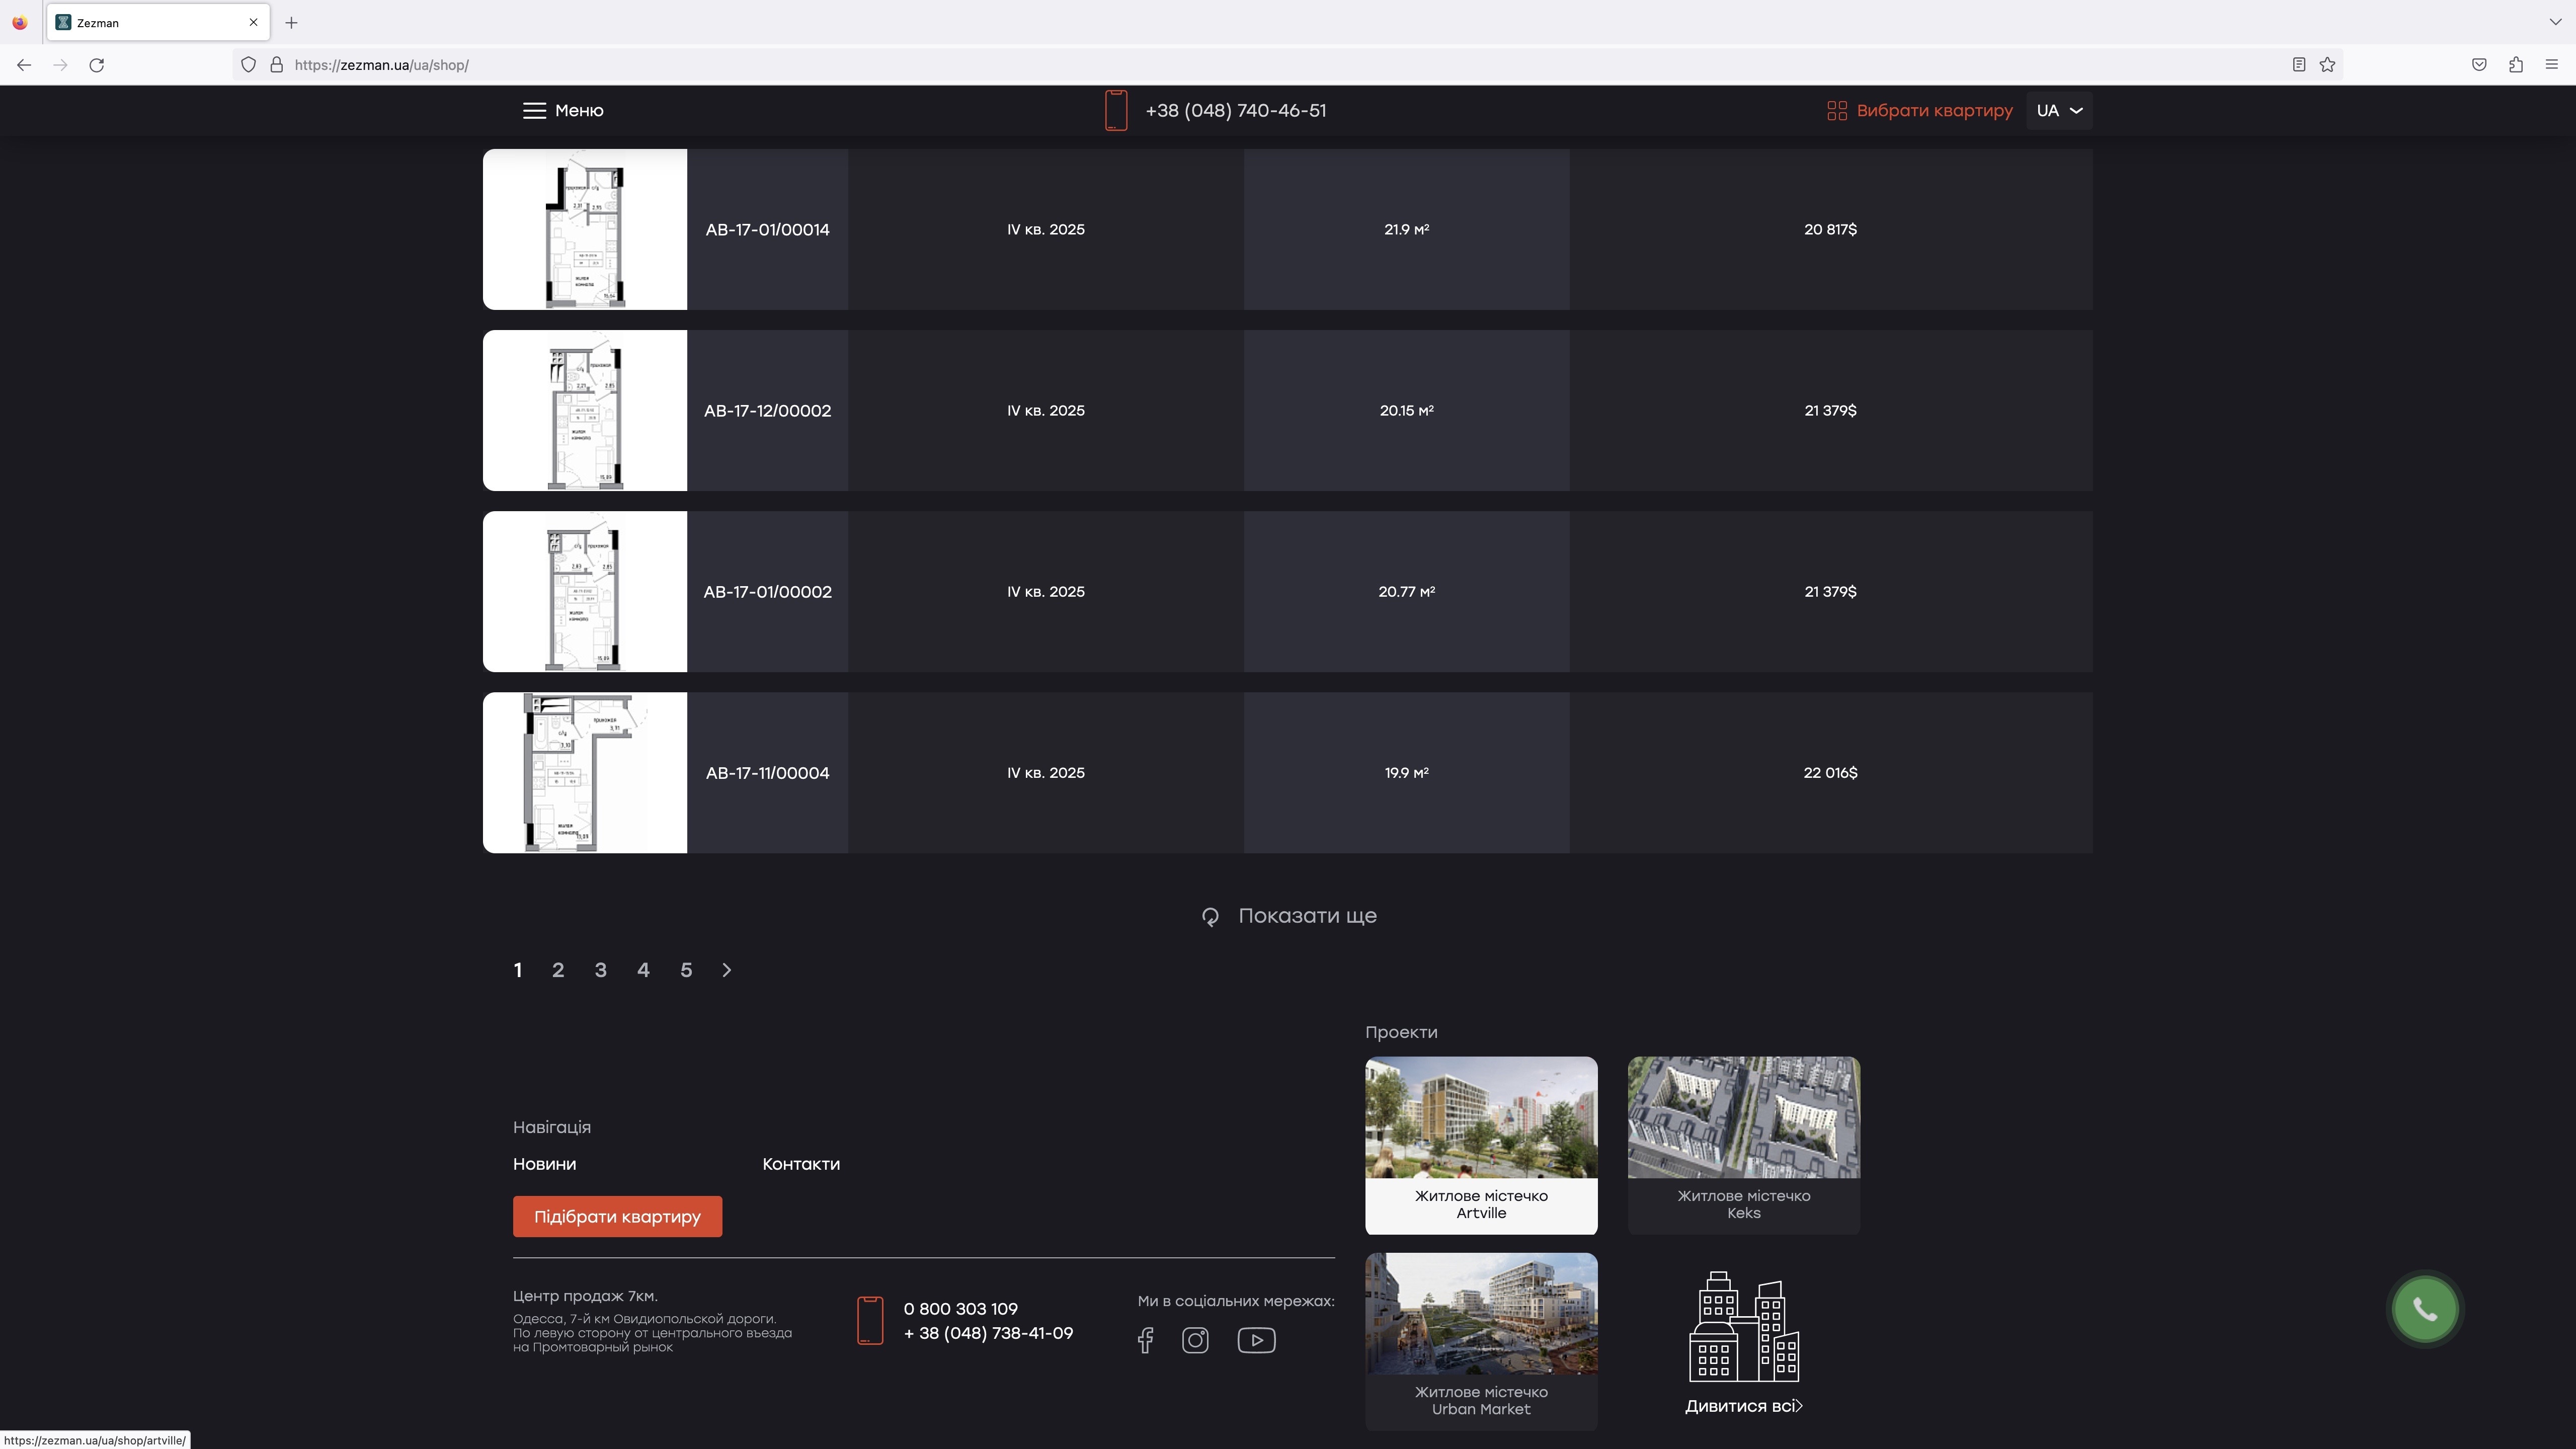Open the YouTube social icon

tap(1256, 1340)
